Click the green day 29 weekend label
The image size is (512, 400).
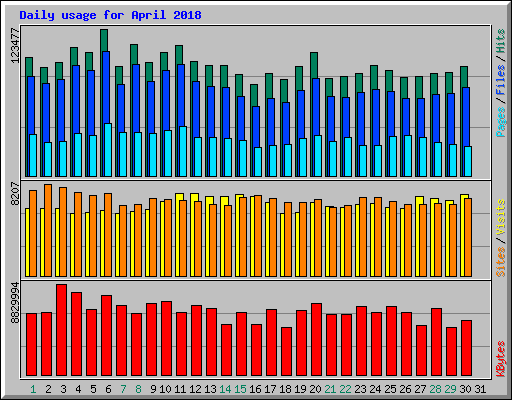[450, 389]
